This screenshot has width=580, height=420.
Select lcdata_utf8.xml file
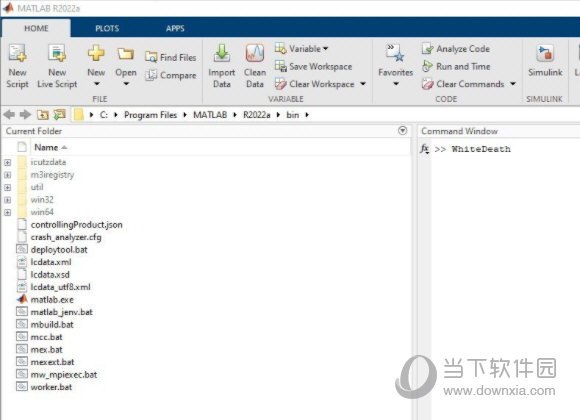tap(54, 287)
